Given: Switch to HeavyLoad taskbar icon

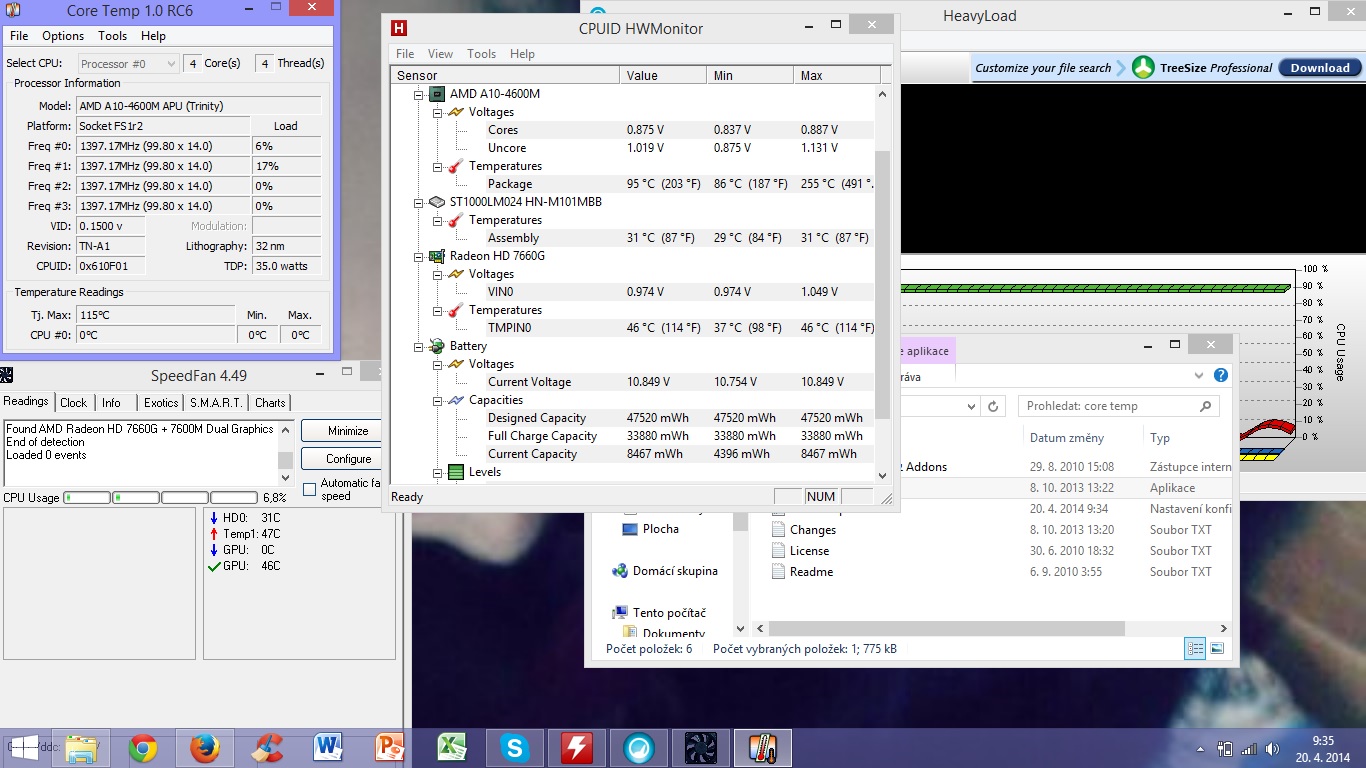Looking at the screenshot, I should pos(639,747).
